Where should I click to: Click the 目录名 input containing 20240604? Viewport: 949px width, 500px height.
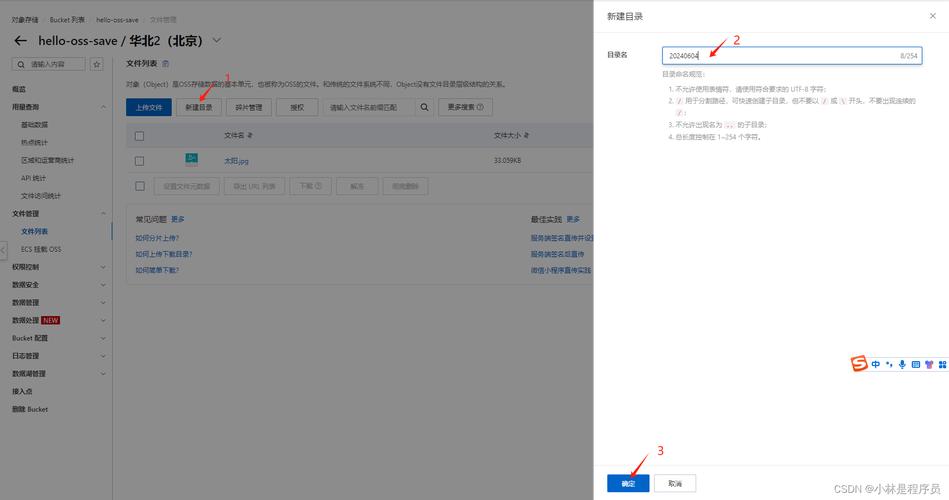tap(792, 56)
